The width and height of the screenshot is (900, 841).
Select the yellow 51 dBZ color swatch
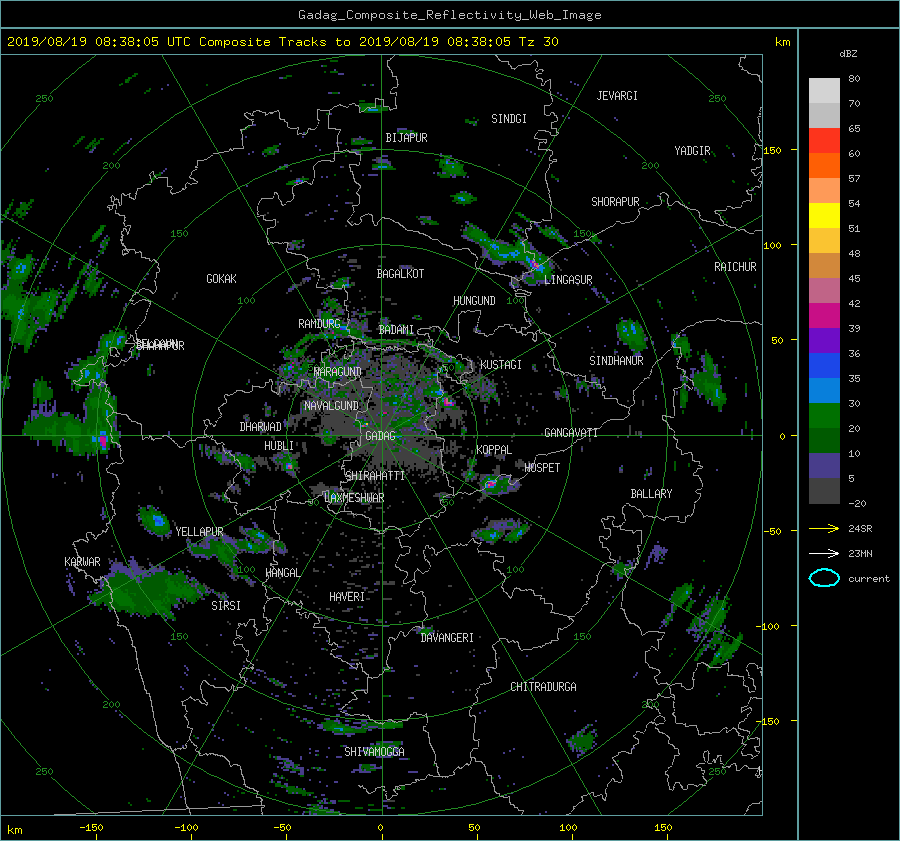coord(824,215)
